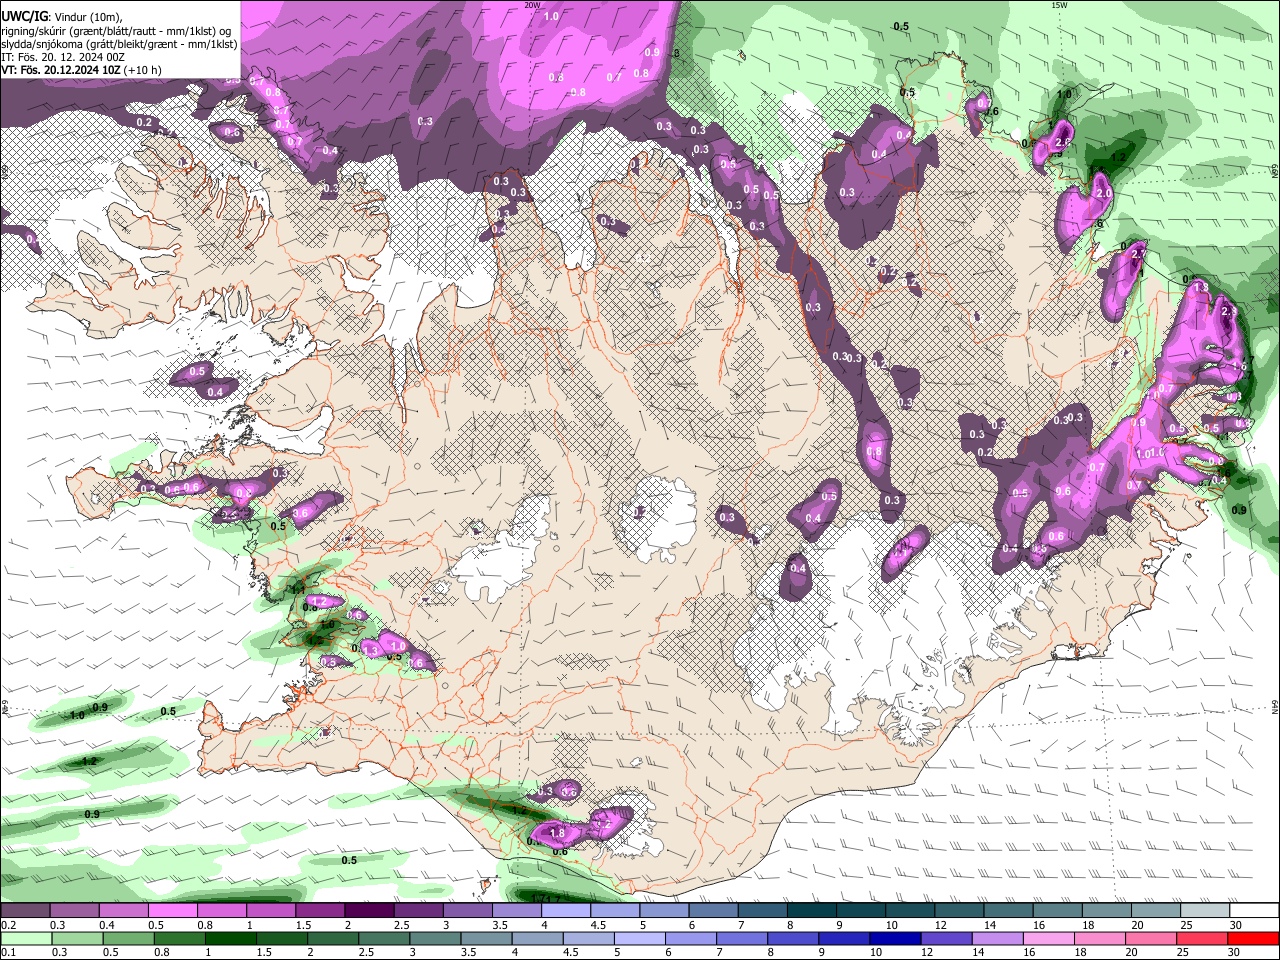1280x960 pixels.
Task: Click the '20W' longitude label at the map top
Action: [532, 5]
